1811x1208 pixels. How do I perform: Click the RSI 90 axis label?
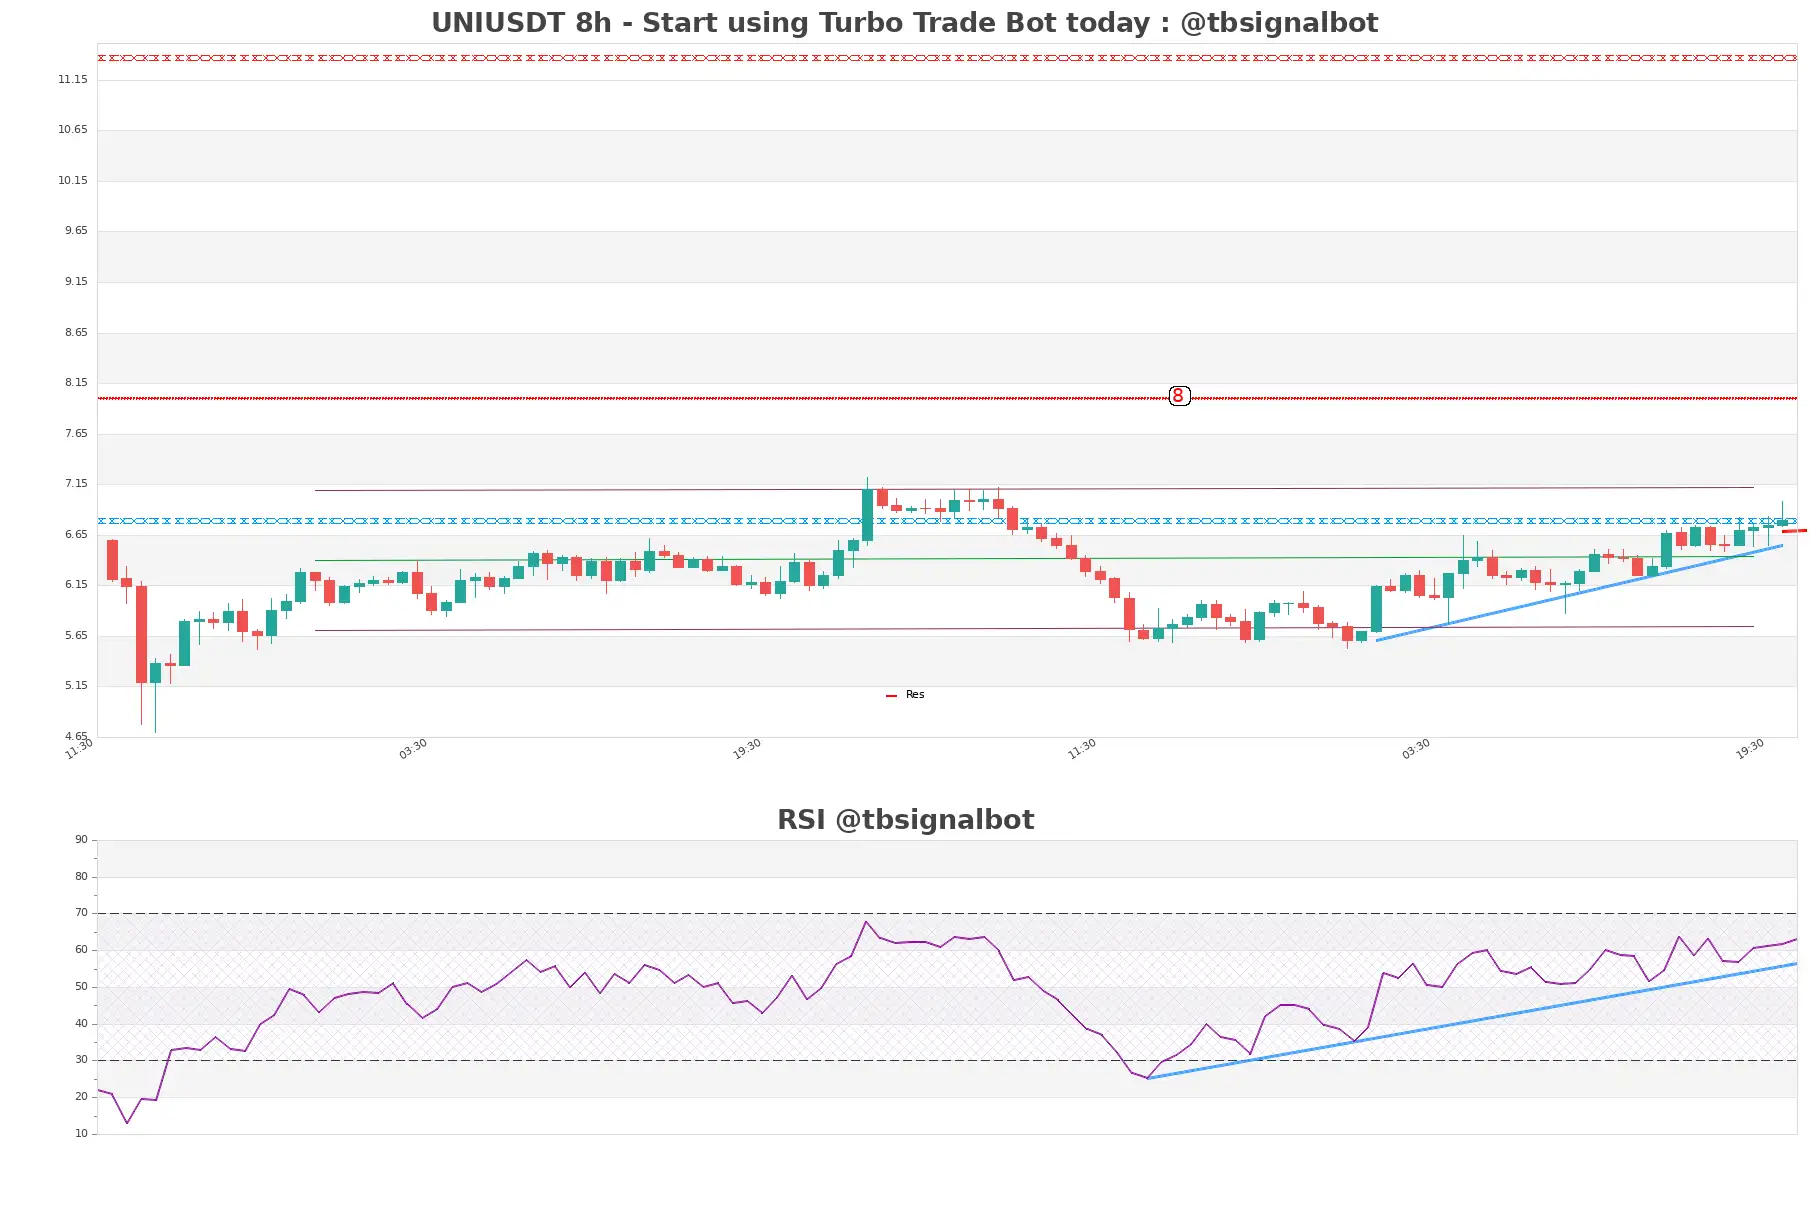(81, 839)
